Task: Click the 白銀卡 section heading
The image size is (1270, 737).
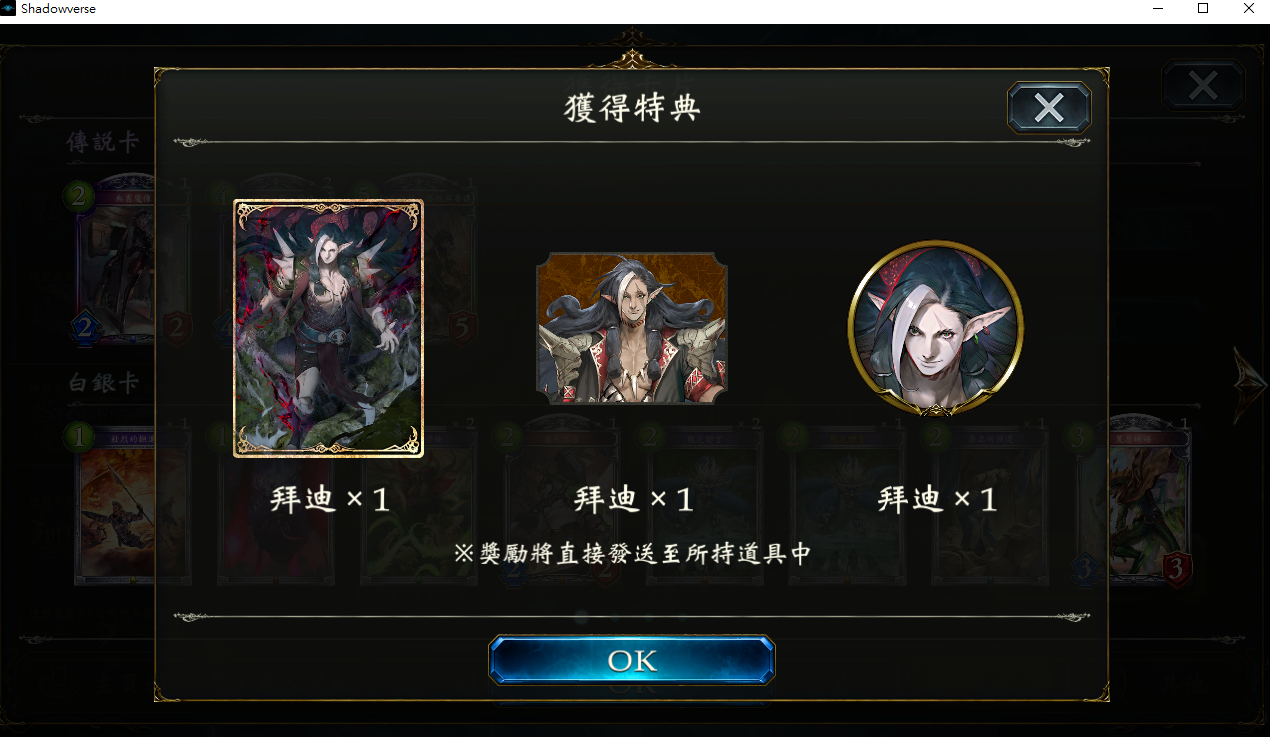Action: pyautogui.click(x=103, y=383)
